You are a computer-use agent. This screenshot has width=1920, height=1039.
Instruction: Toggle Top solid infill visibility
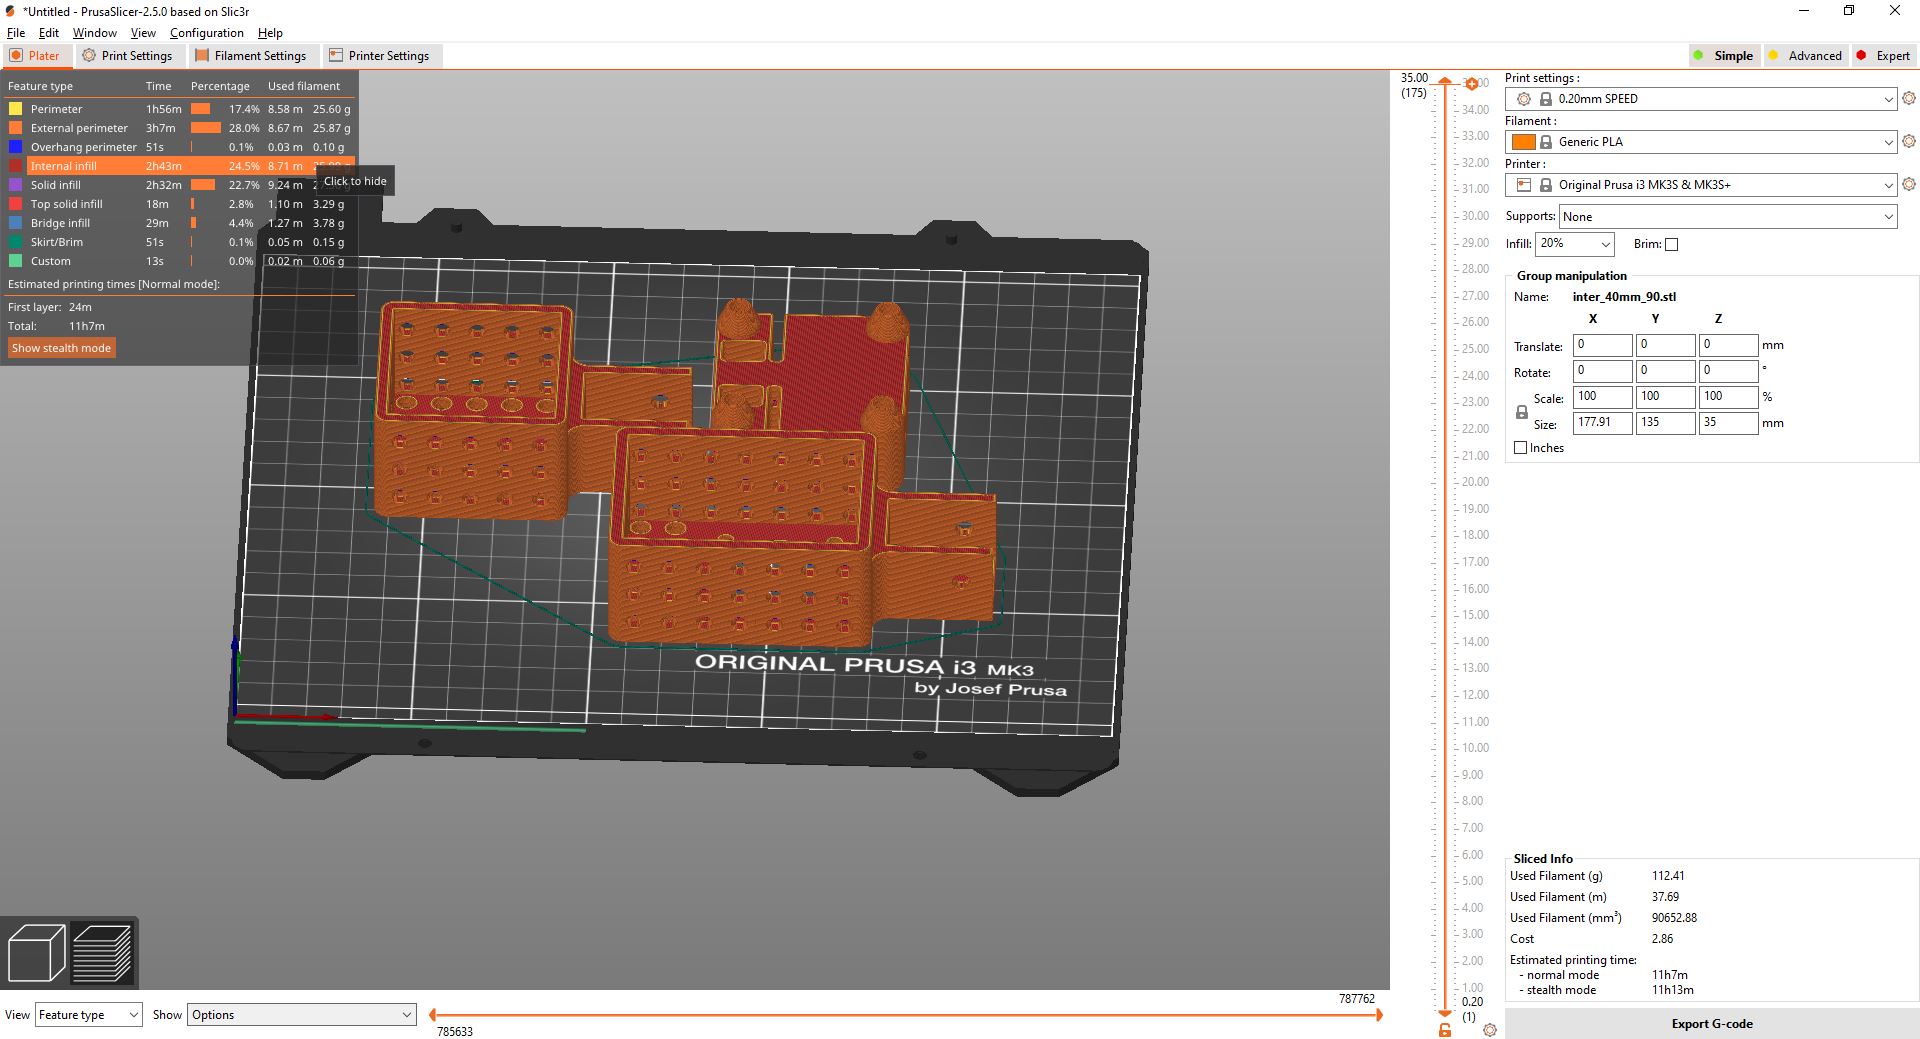[180, 204]
